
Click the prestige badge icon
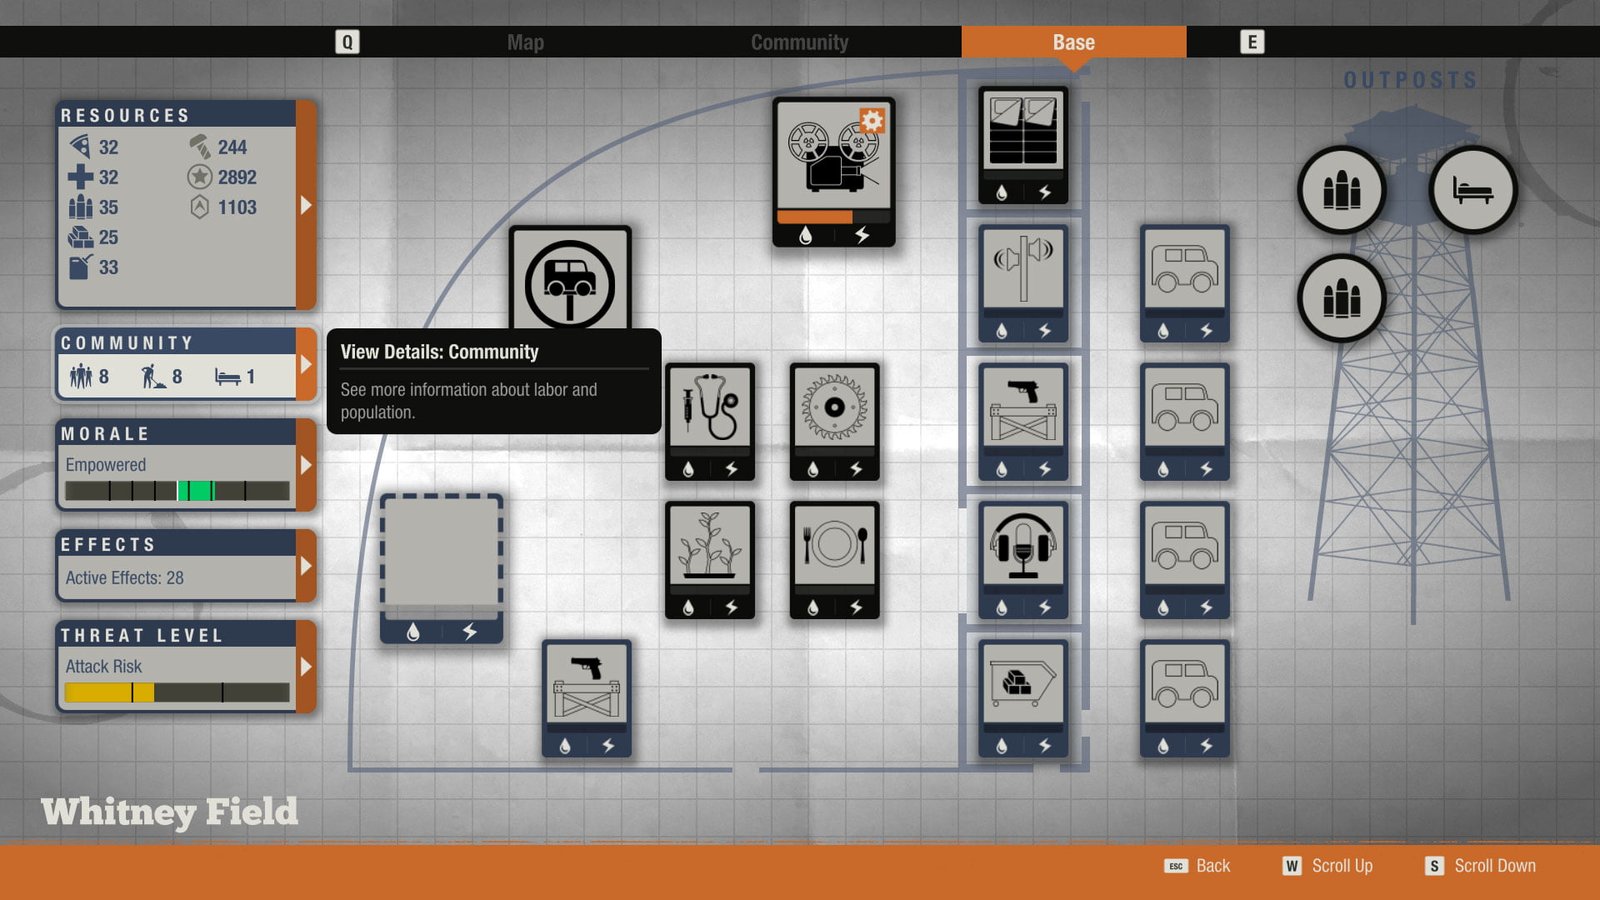point(200,207)
